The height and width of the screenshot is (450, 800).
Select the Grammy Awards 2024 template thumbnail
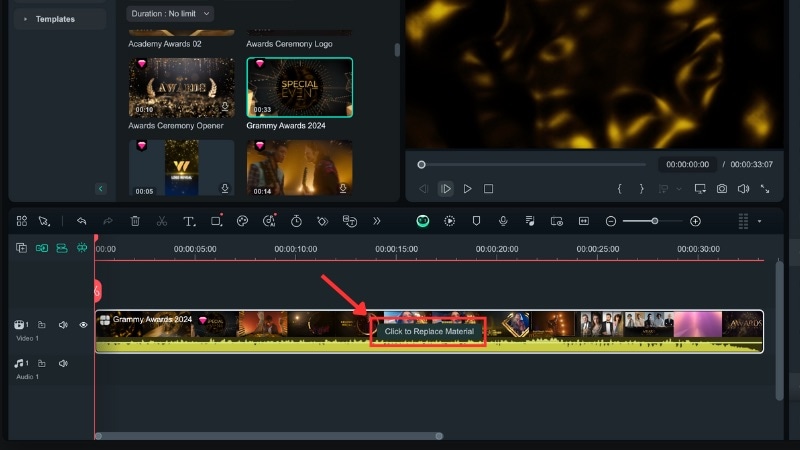click(x=299, y=88)
